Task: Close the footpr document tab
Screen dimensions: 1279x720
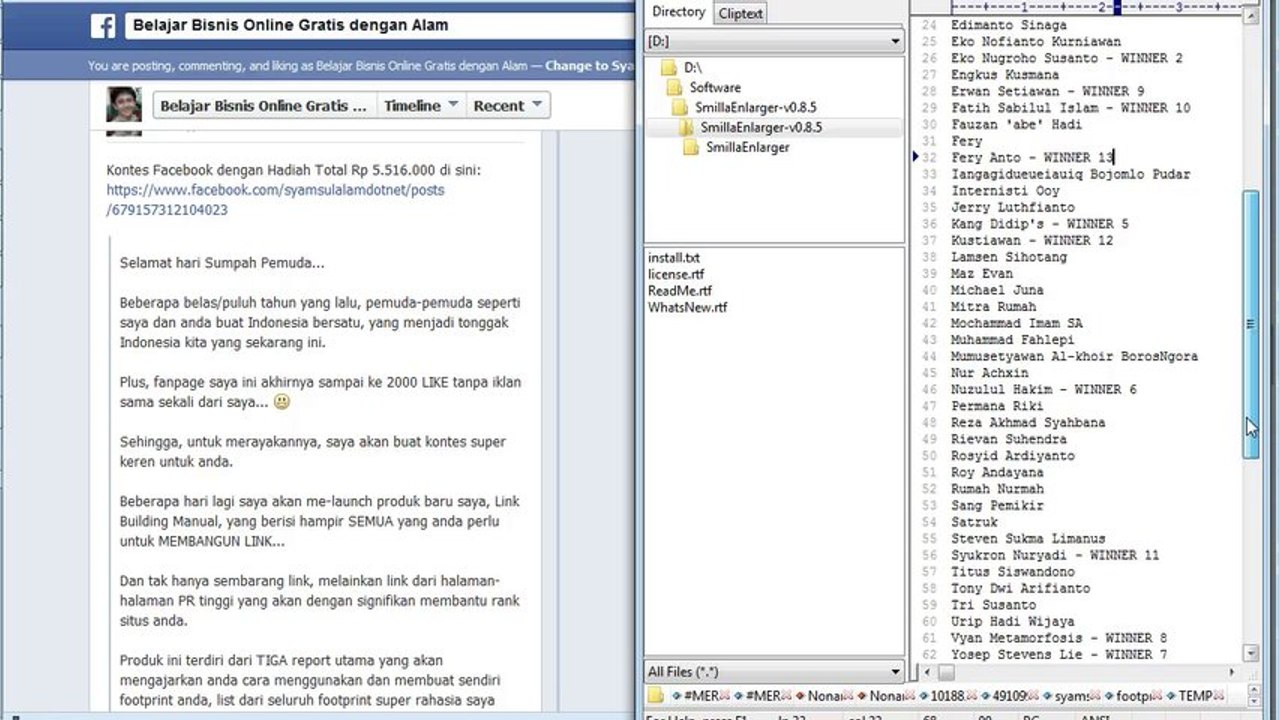Action: point(1158,695)
